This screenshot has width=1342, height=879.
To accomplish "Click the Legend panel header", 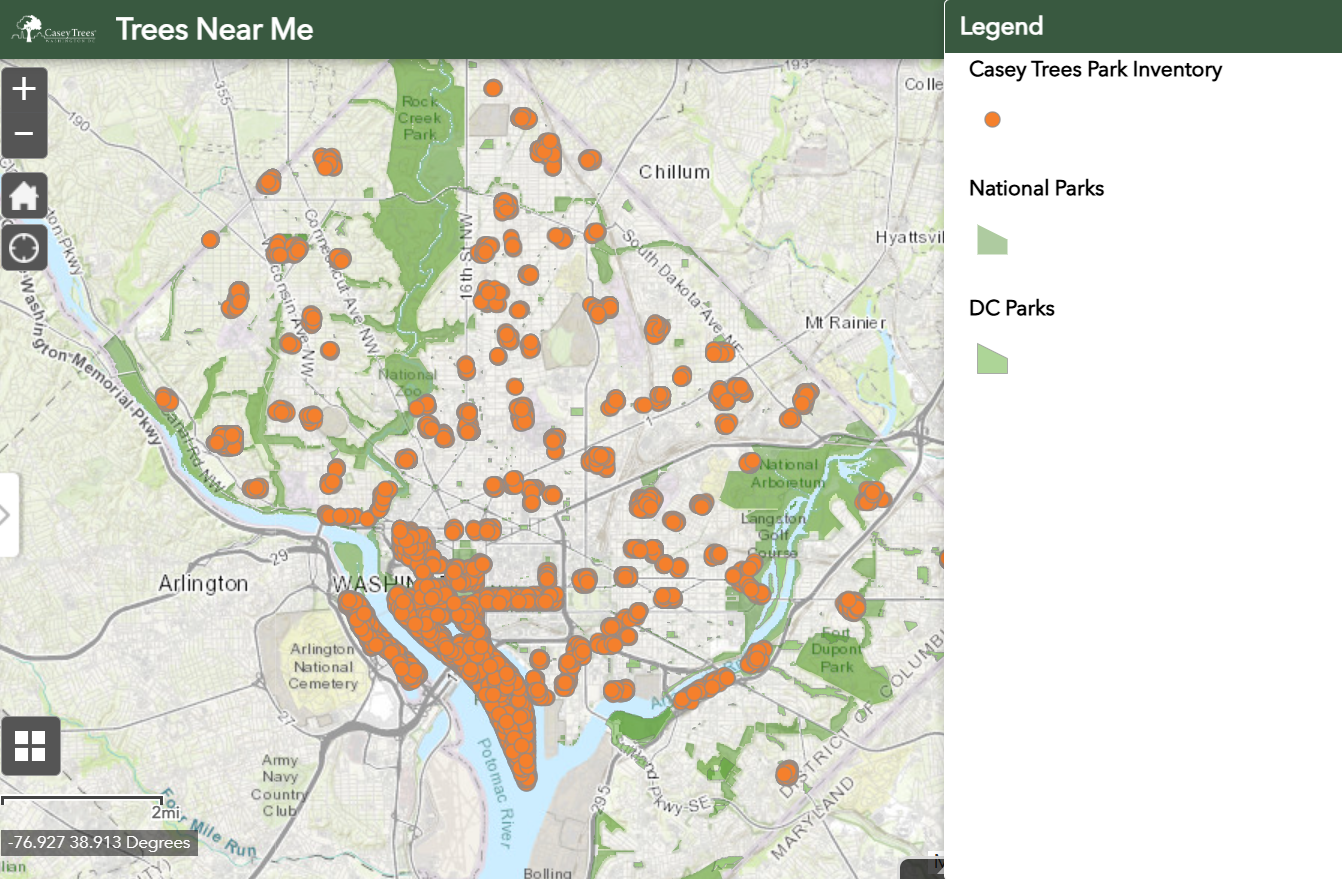I will point(1143,27).
